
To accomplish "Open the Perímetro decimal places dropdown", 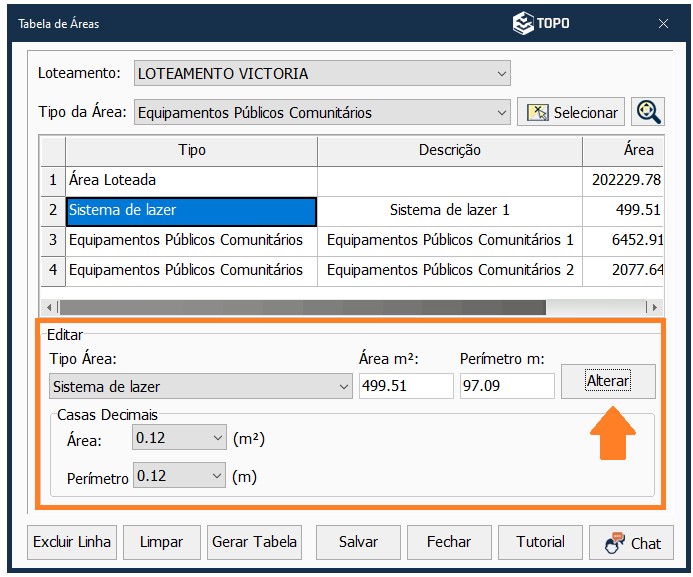I will 219,476.
